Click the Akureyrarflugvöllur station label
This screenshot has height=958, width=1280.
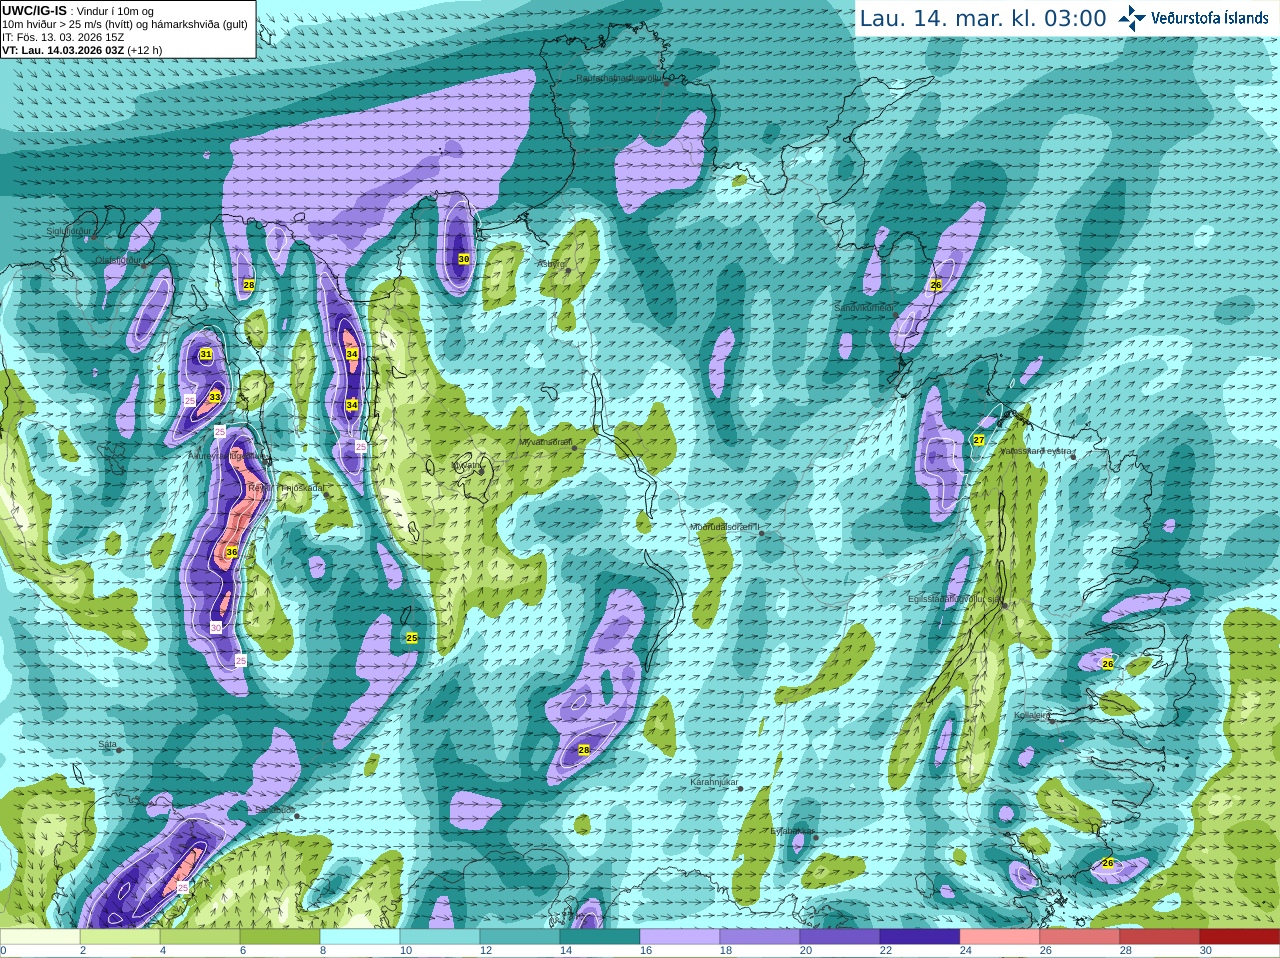coord(224,456)
